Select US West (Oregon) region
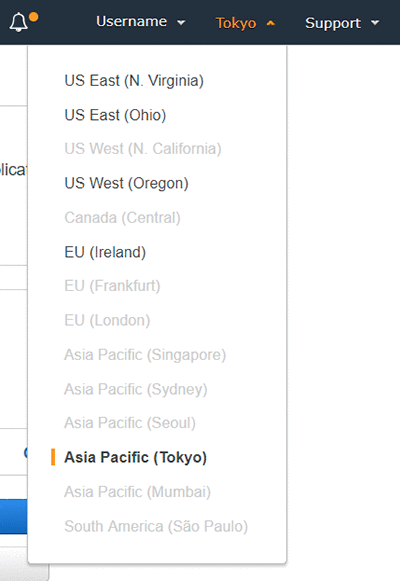 [x=127, y=183]
